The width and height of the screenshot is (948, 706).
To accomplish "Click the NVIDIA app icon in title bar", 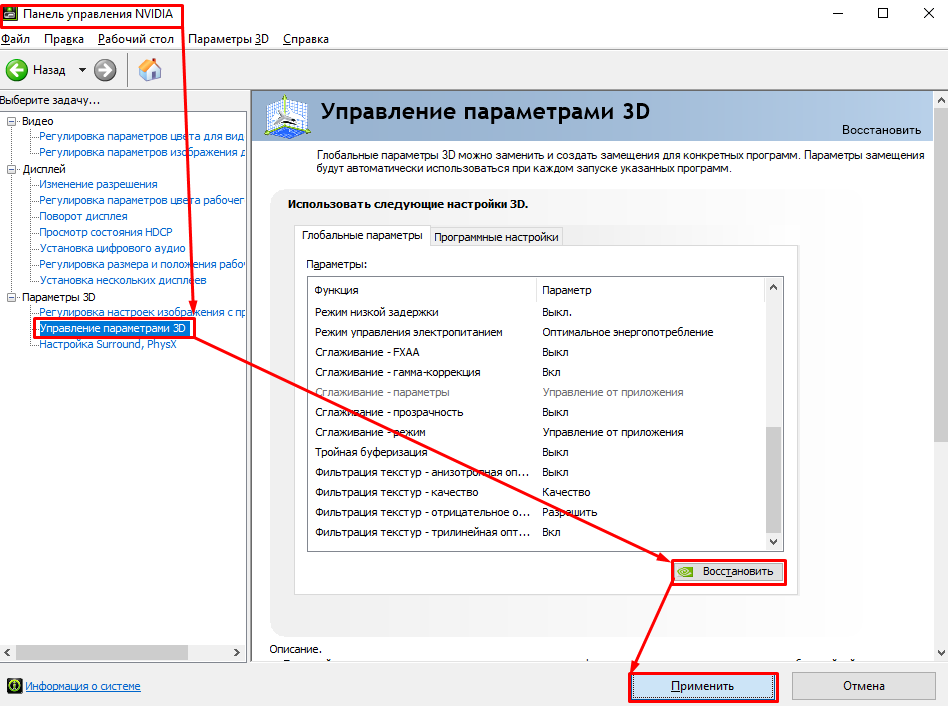I will point(10,13).
